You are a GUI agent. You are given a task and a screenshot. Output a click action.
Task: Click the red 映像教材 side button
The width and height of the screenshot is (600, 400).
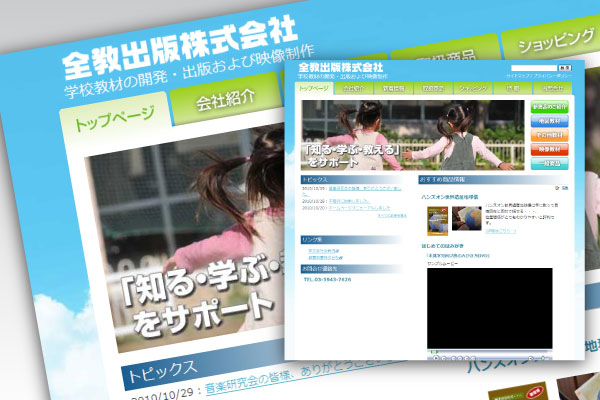549,149
